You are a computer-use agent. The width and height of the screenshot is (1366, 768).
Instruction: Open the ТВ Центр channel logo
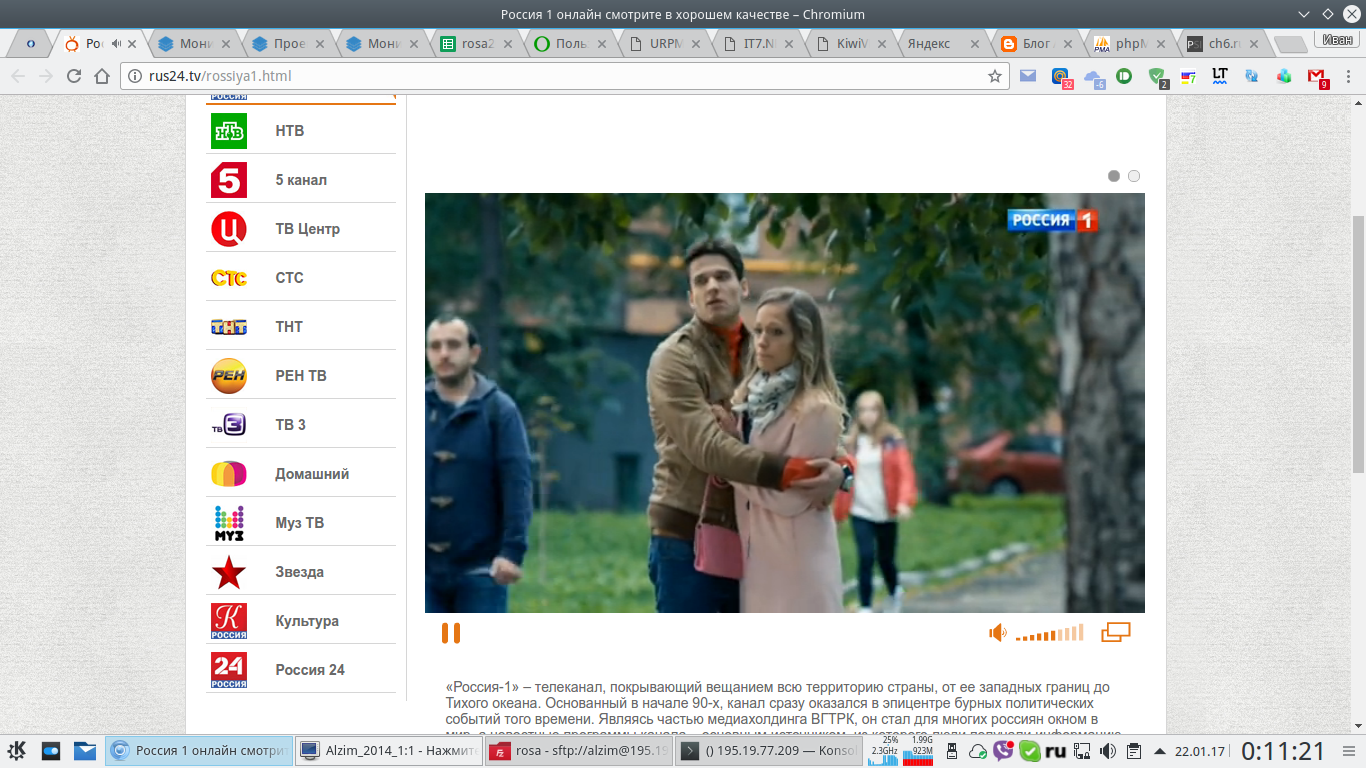[229, 229]
